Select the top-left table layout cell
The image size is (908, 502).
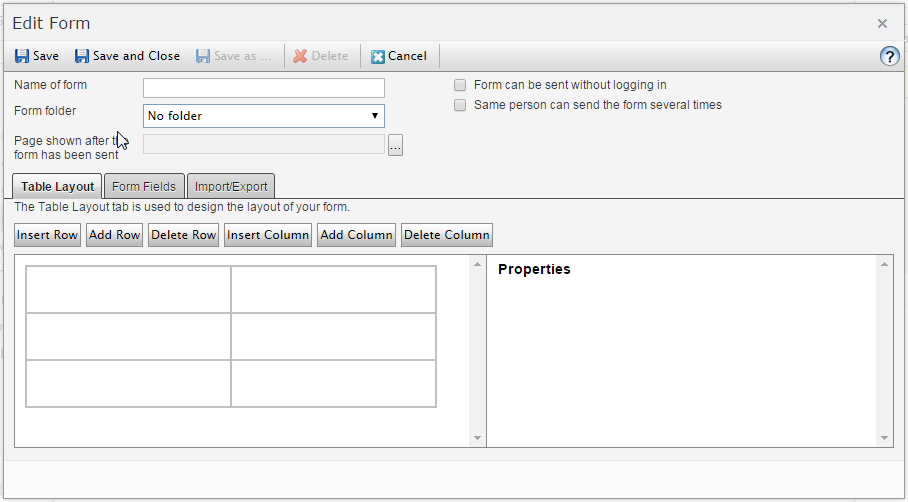pyautogui.click(x=128, y=289)
